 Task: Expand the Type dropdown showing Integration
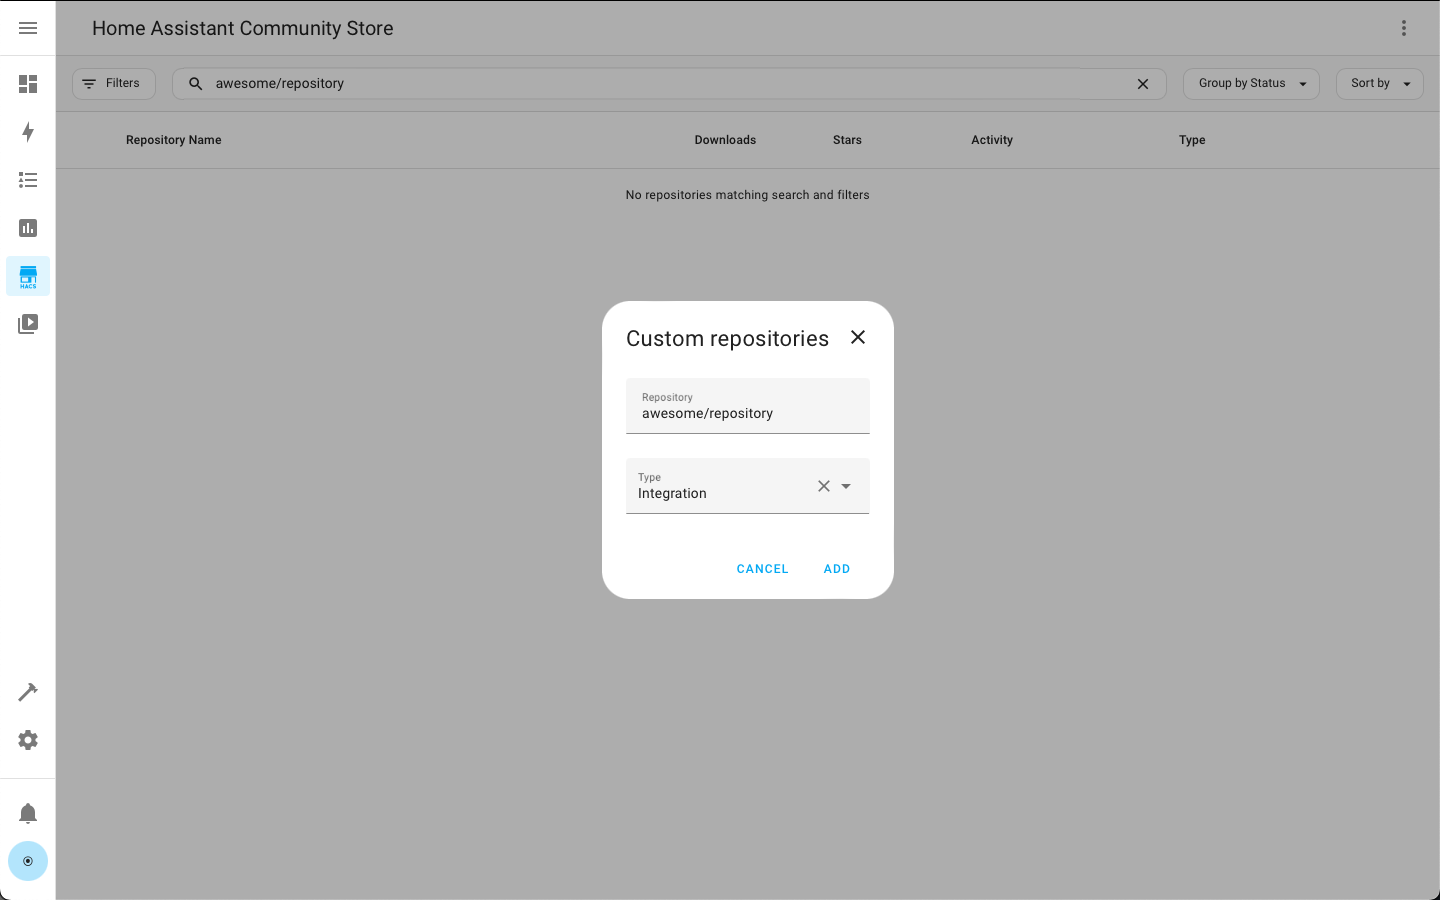(x=846, y=486)
